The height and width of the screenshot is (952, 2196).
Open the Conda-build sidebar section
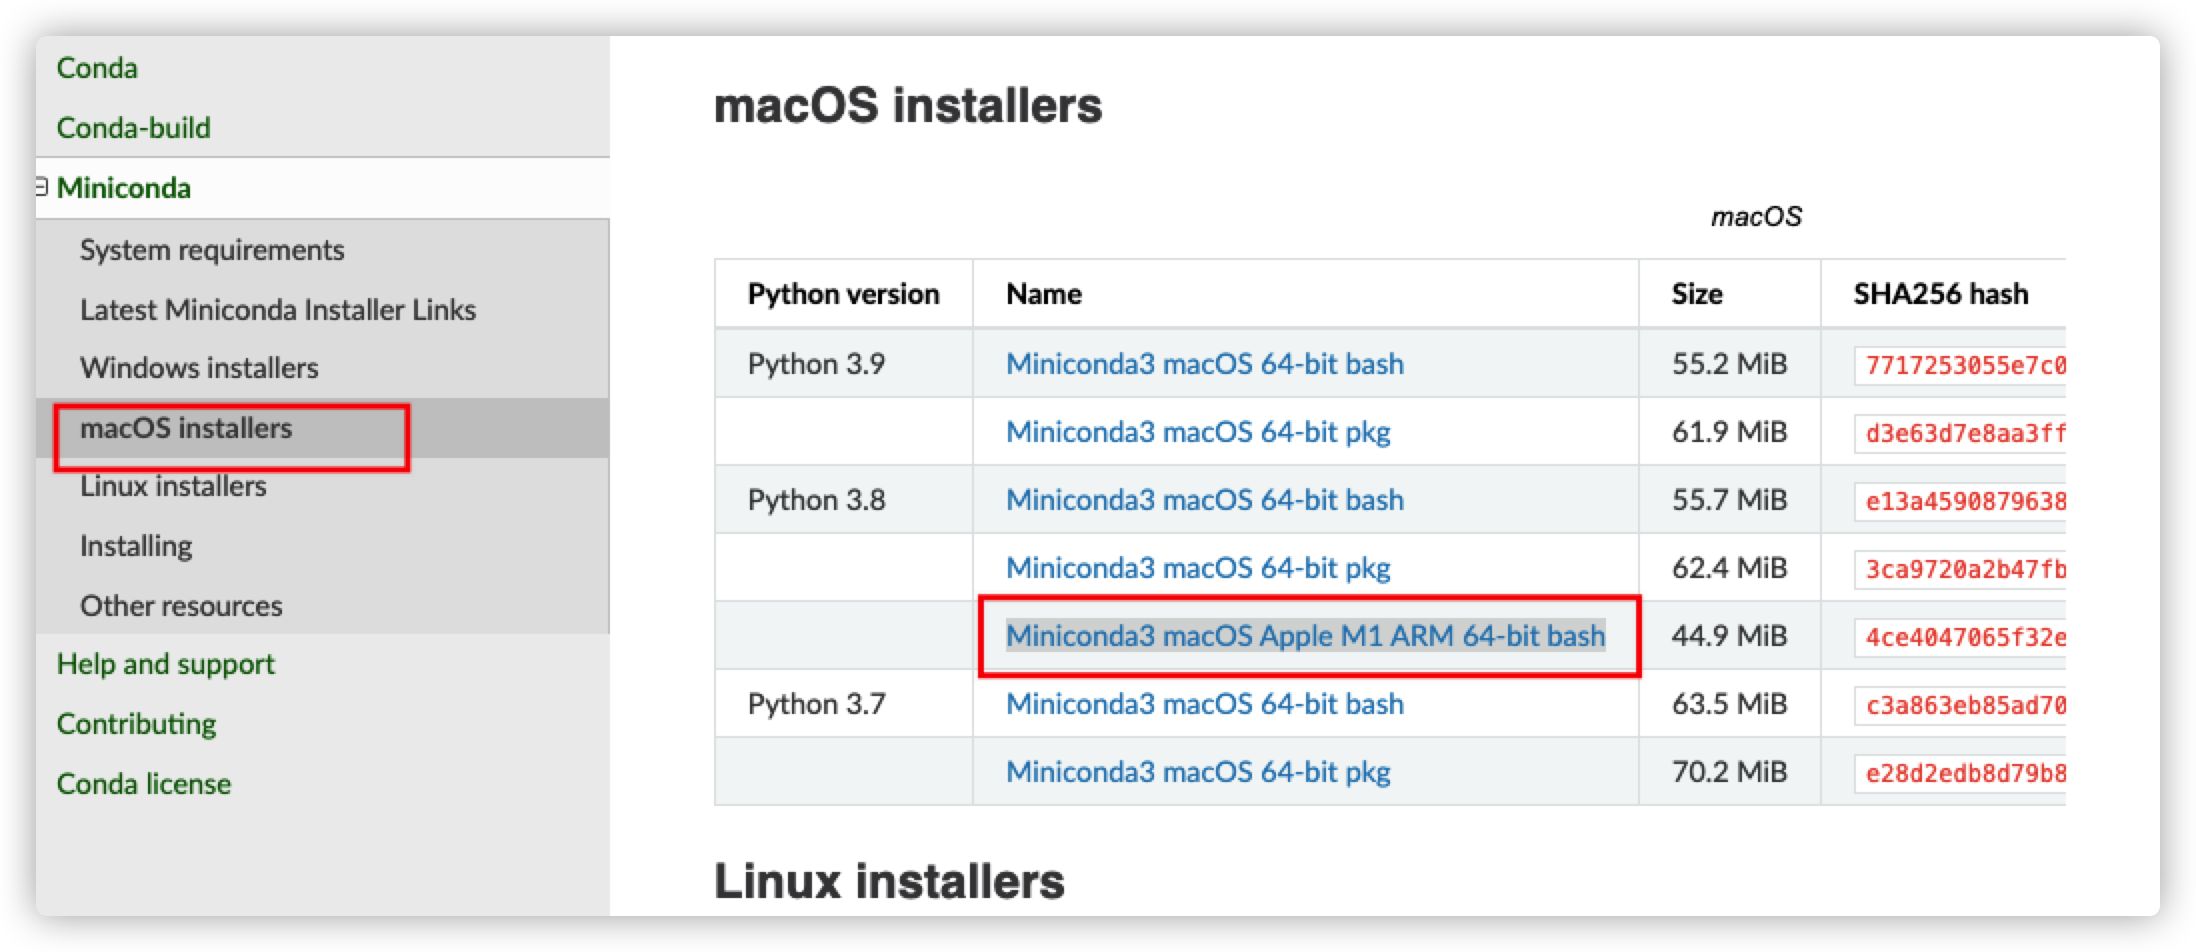(x=134, y=128)
